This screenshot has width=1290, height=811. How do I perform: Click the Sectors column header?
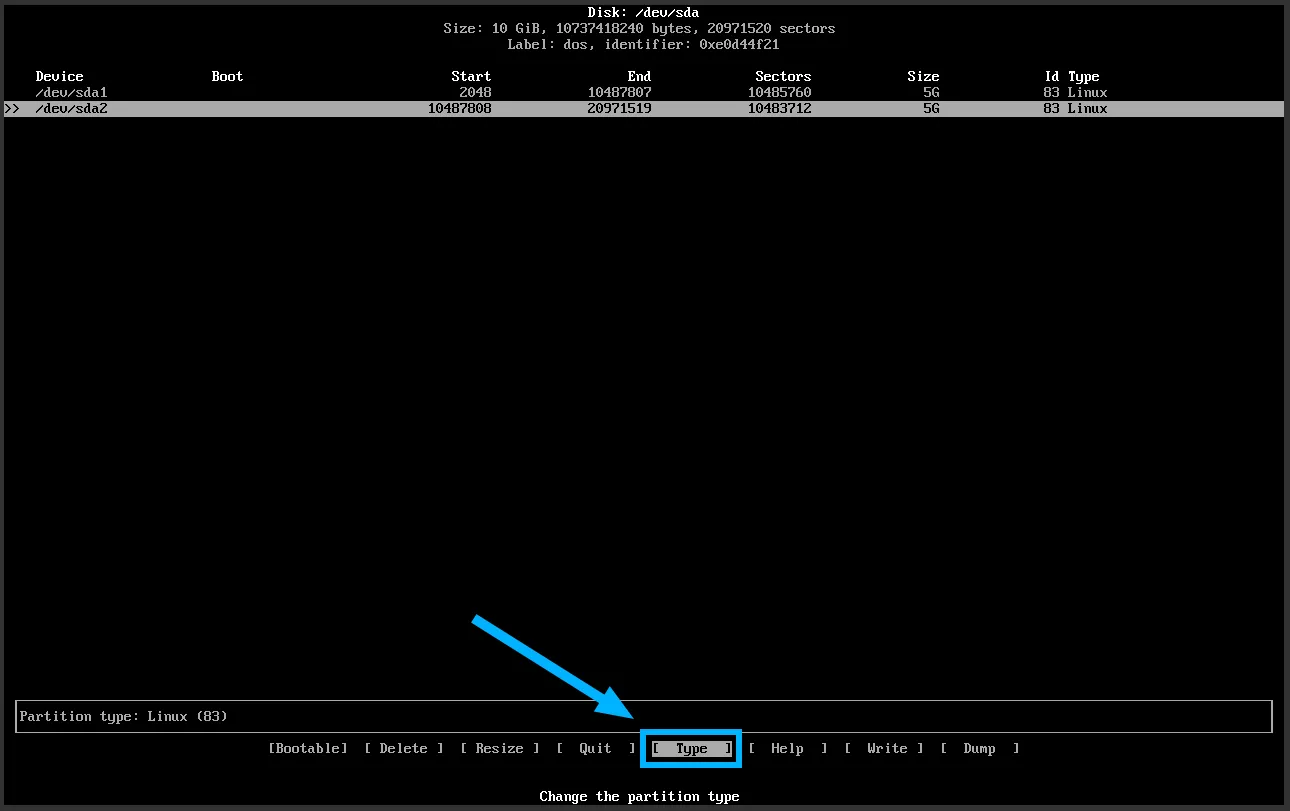coord(783,76)
